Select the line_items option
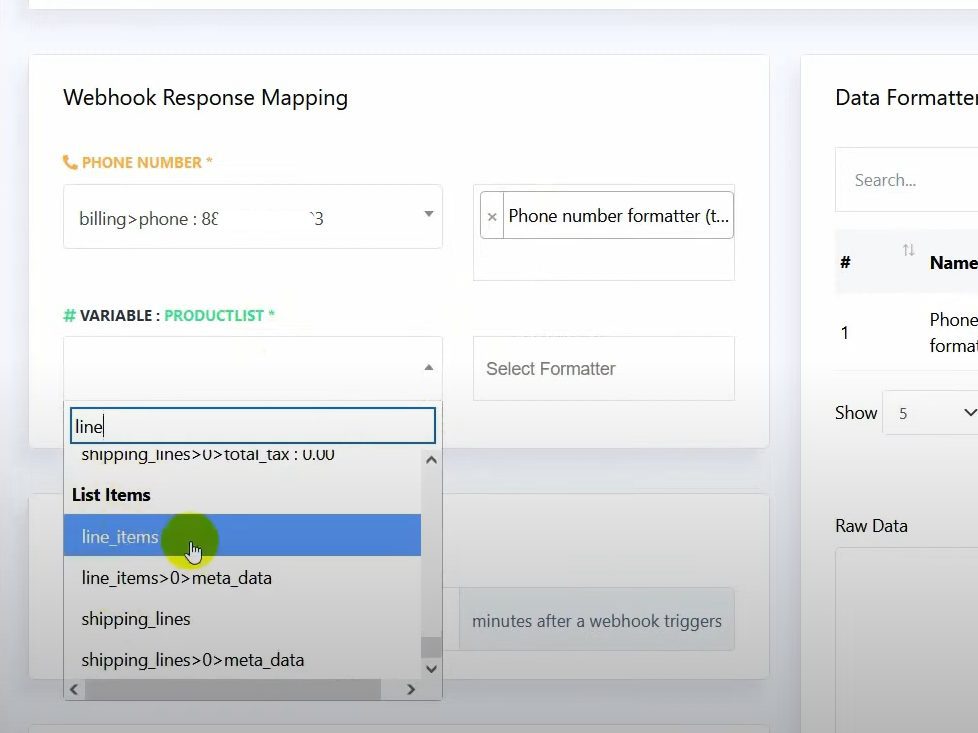978x733 pixels. 120,537
